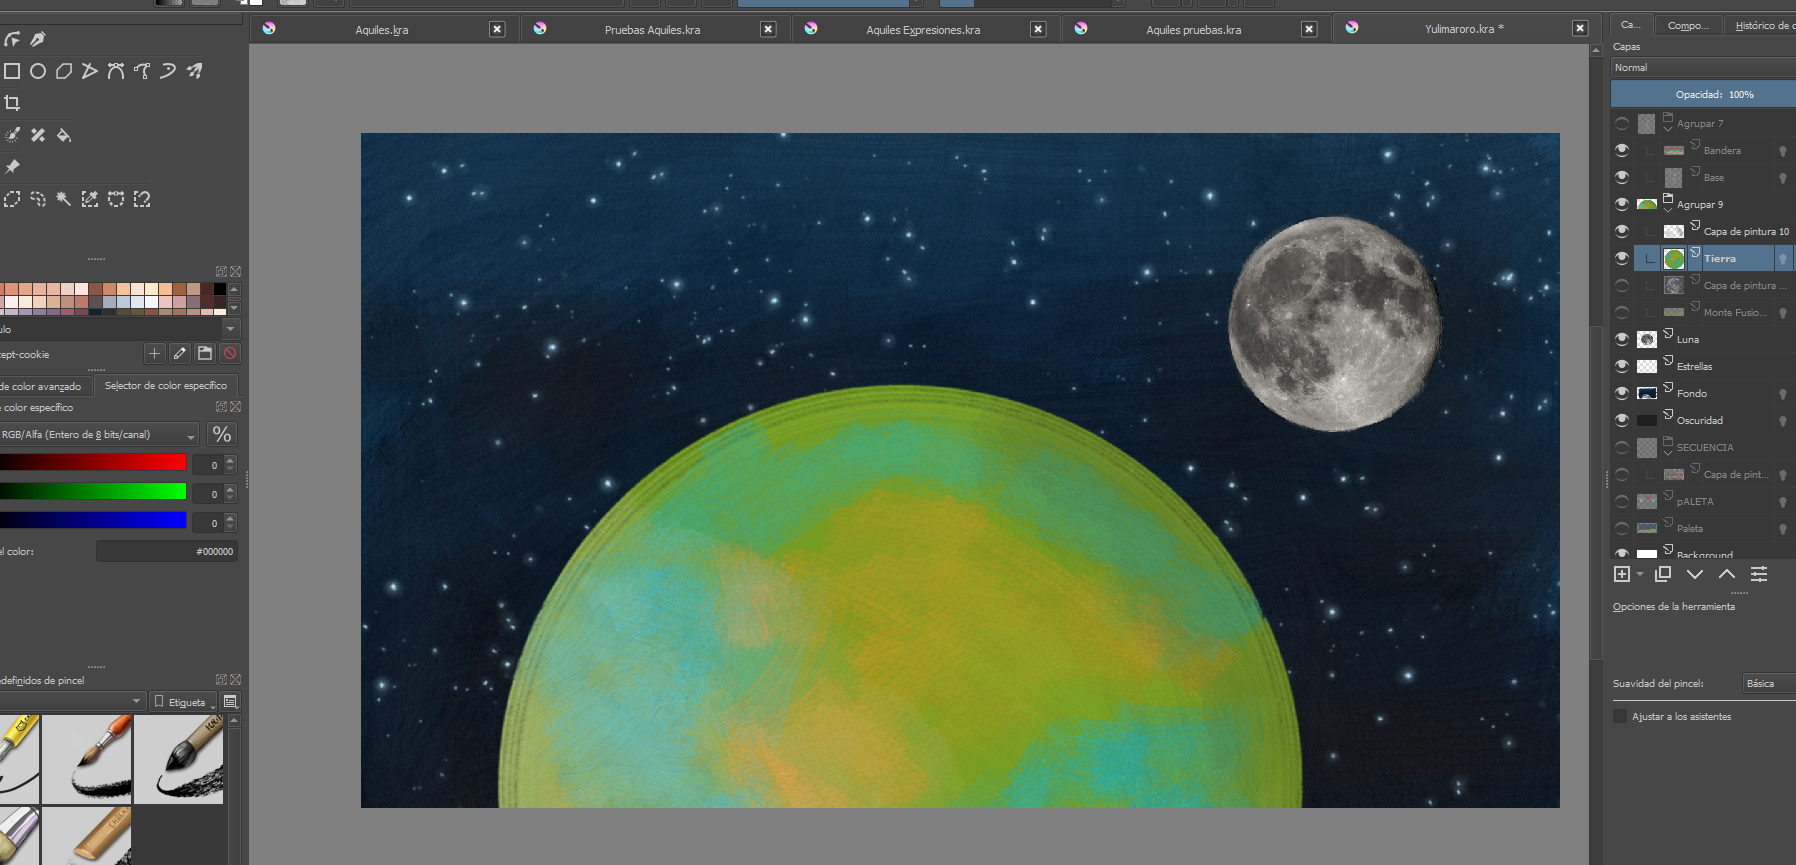
Task: Adjust the layer Opacidad slider
Action: tap(1703, 94)
